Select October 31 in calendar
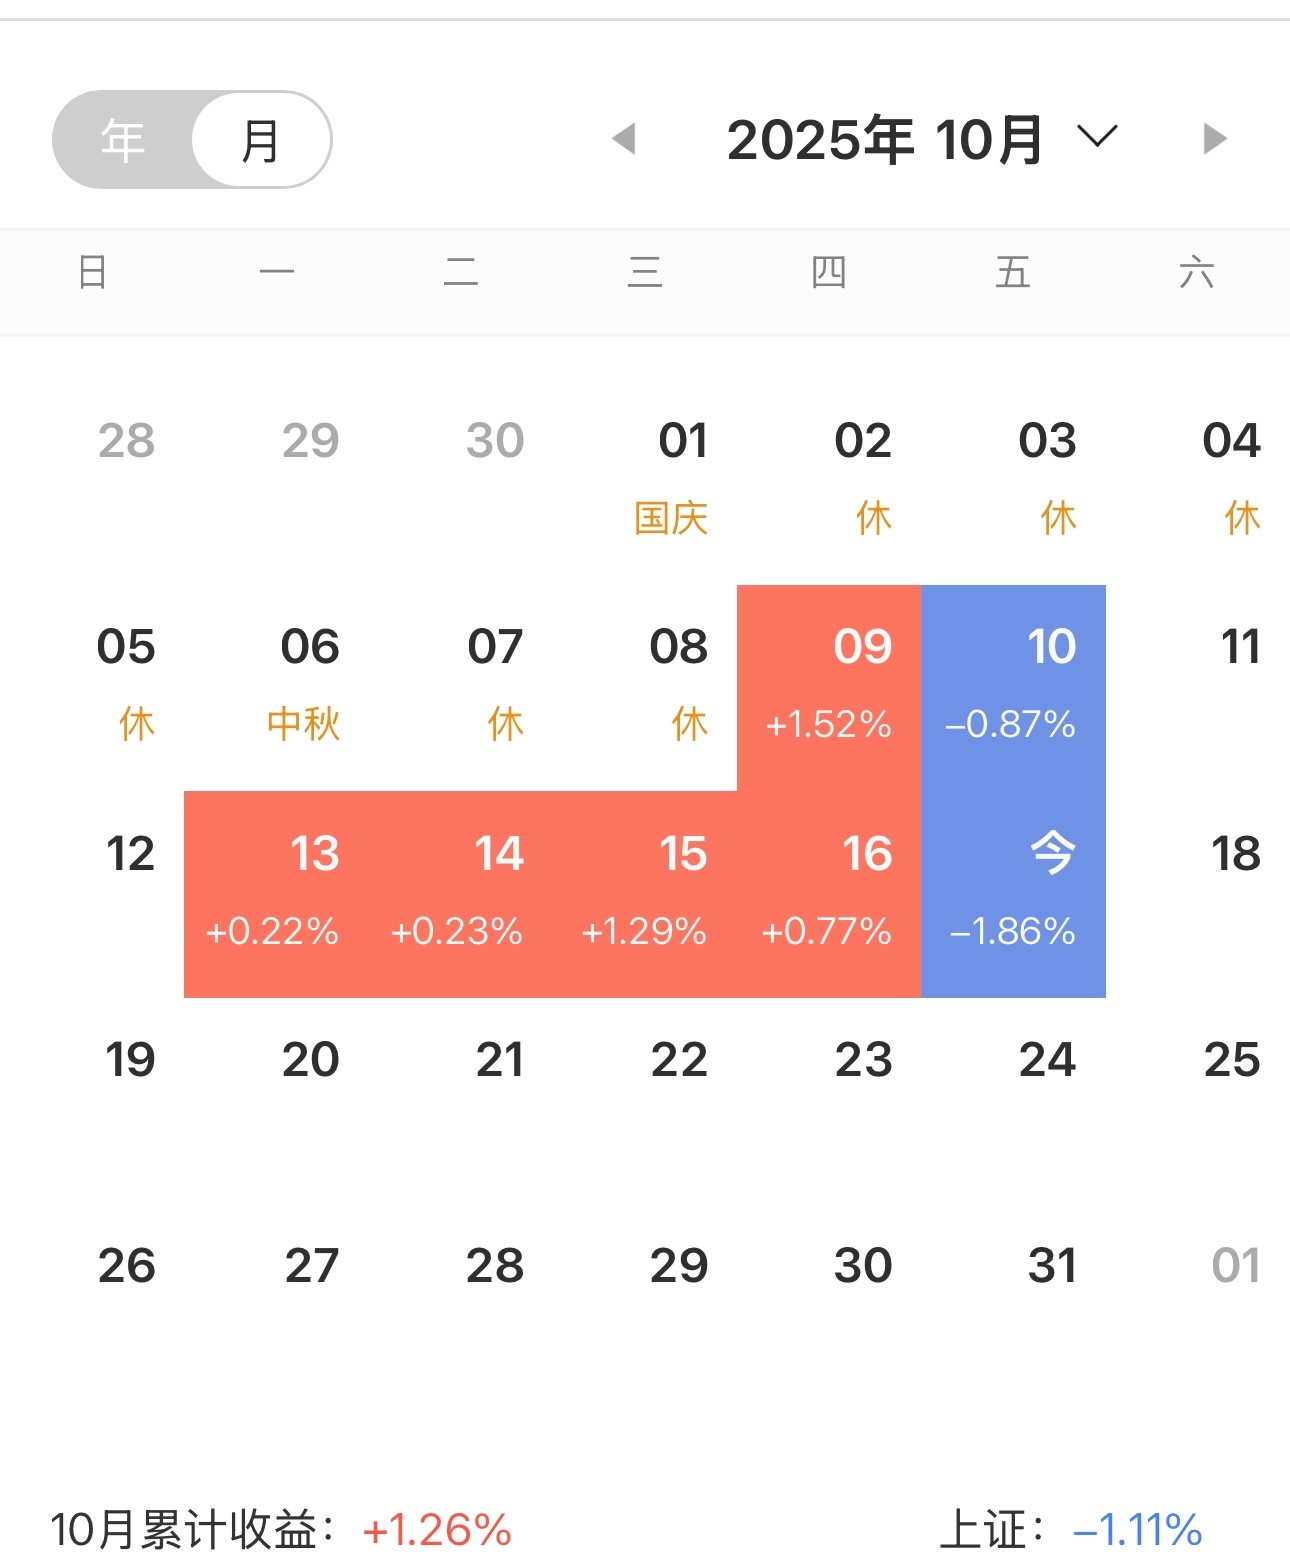Image resolution: width=1290 pixels, height=1566 pixels. pyautogui.click(x=1051, y=1266)
